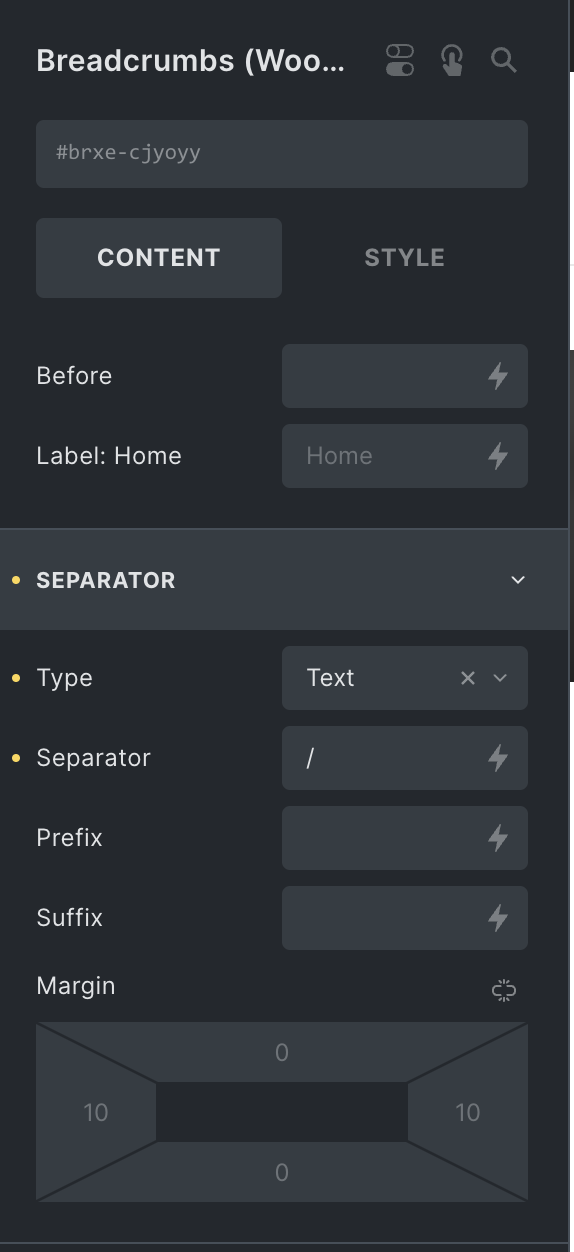The width and height of the screenshot is (574, 1252).
Task: Edit the top margin value
Action: point(282,1052)
